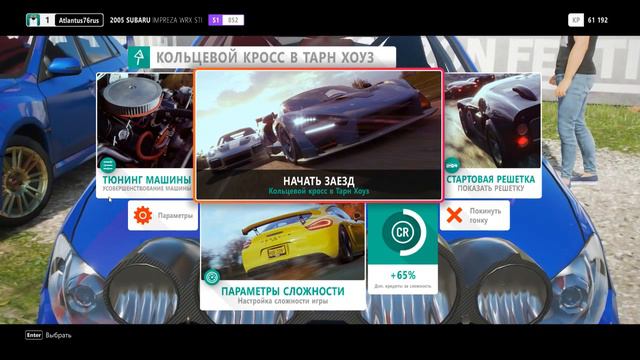Click the player level number 1
Screen dimensions: 640x360
point(47,20)
